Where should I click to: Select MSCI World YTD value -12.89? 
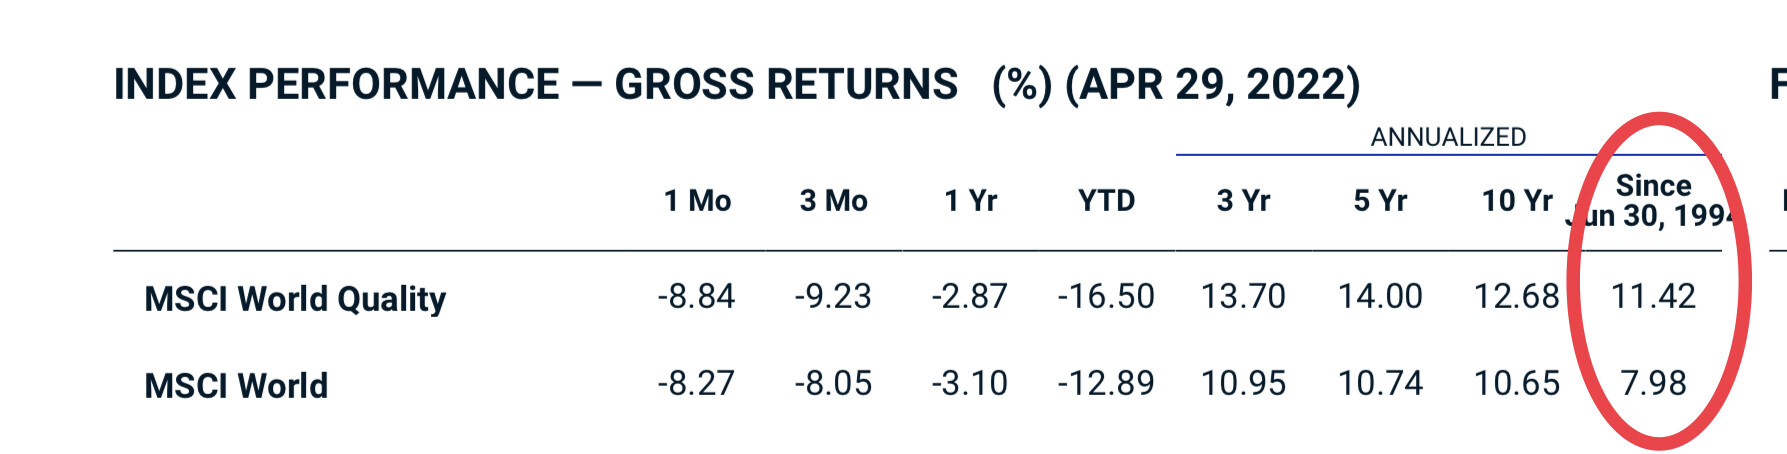coord(1105,384)
